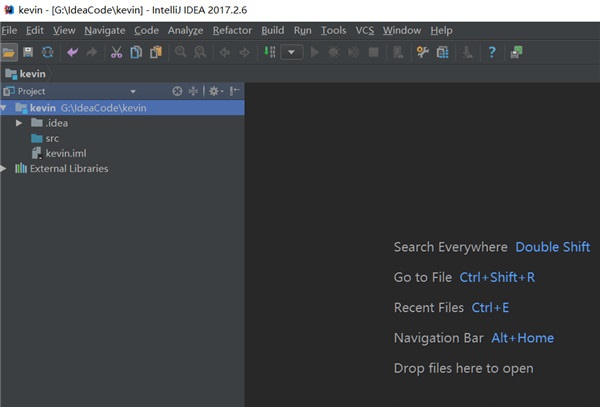This screenshot has width=600, height=407.
Task: Open Settings with the wrench icon
Action: pyautogui.click(x=422, y=52)
